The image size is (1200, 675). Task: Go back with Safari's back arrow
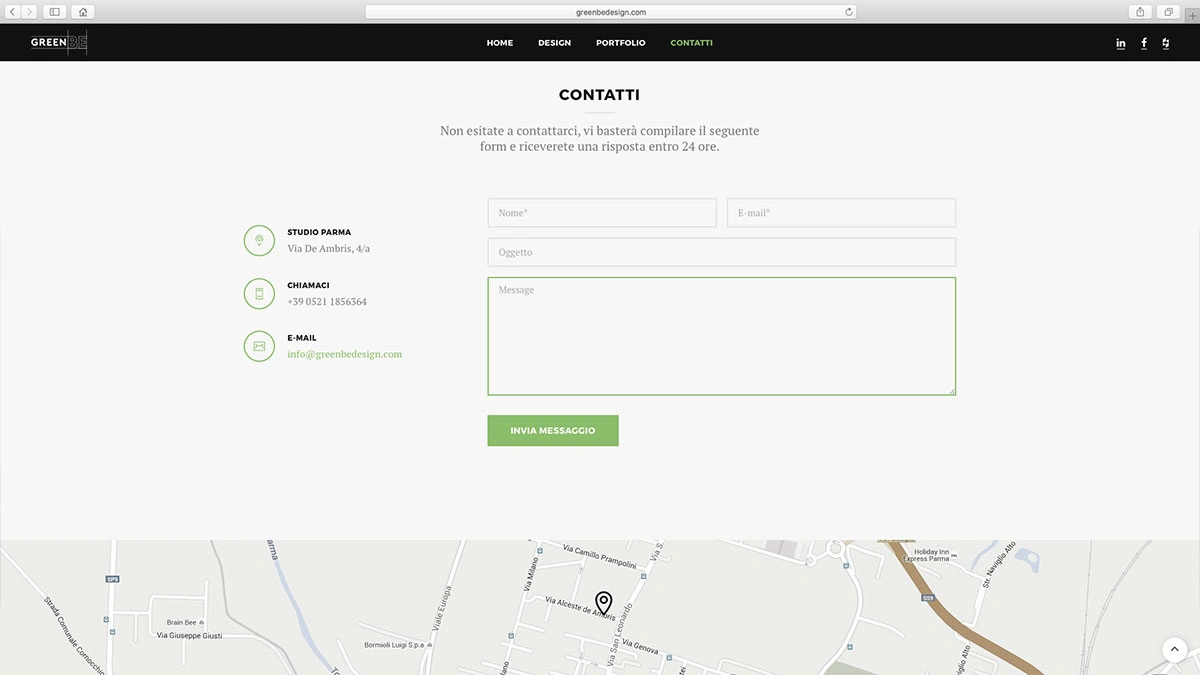tap(13, 12)
